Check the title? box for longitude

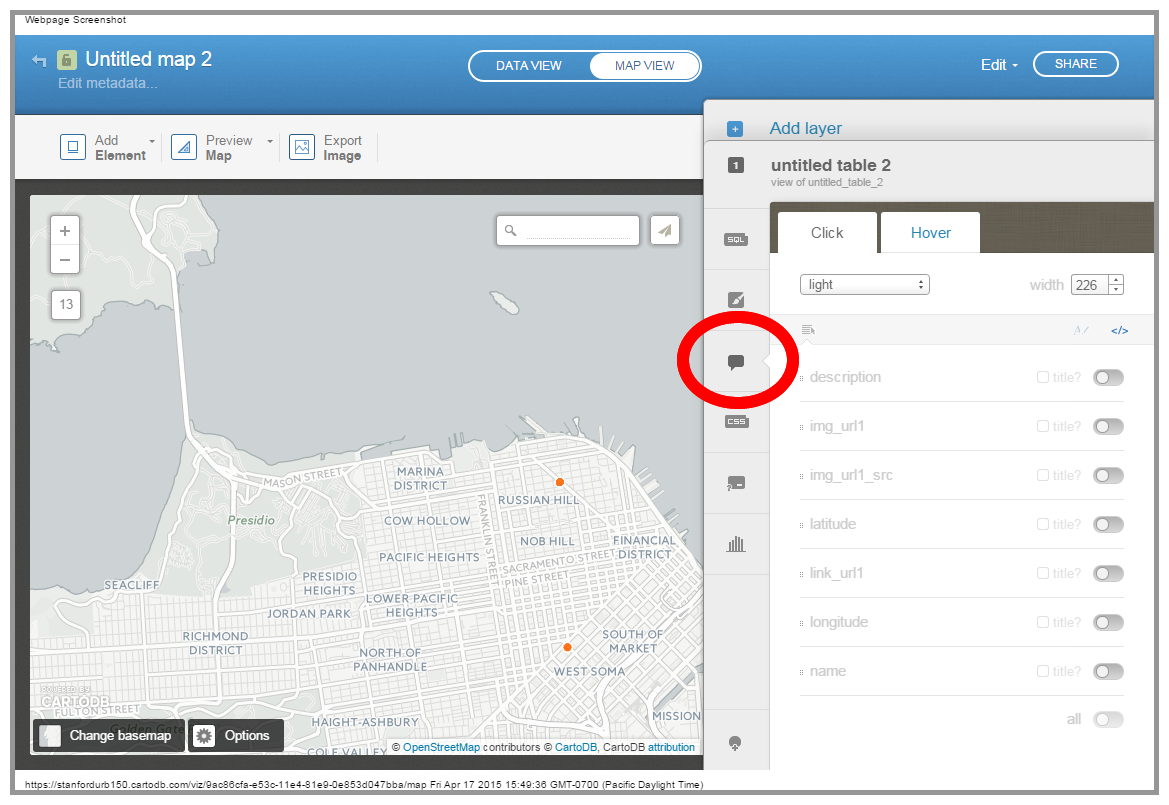pyautogui.click(x=1043, y=622)
